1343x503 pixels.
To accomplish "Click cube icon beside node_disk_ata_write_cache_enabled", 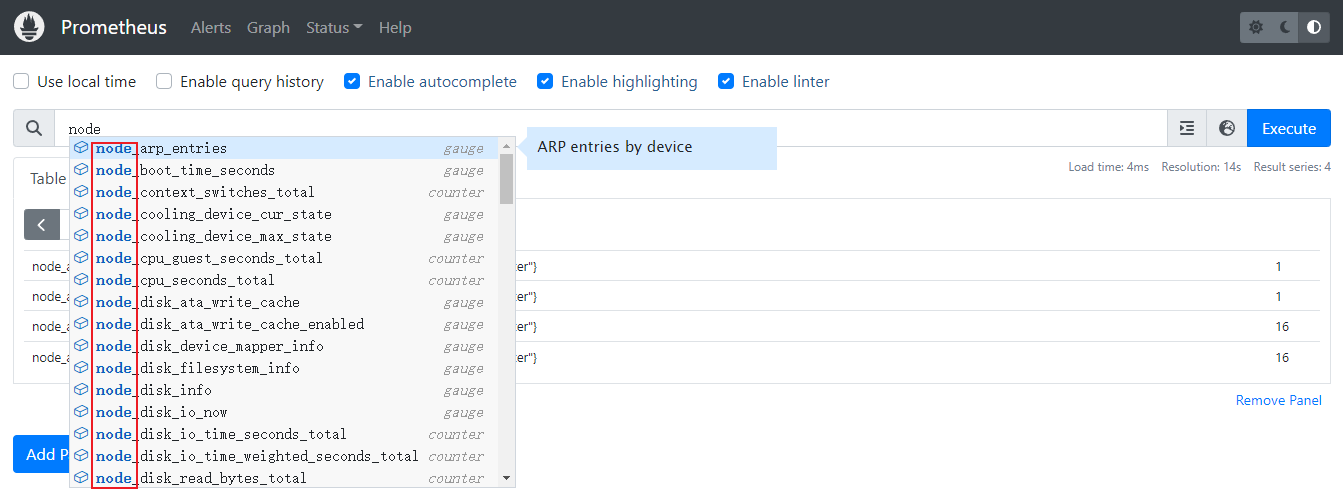I will [81, 324].
